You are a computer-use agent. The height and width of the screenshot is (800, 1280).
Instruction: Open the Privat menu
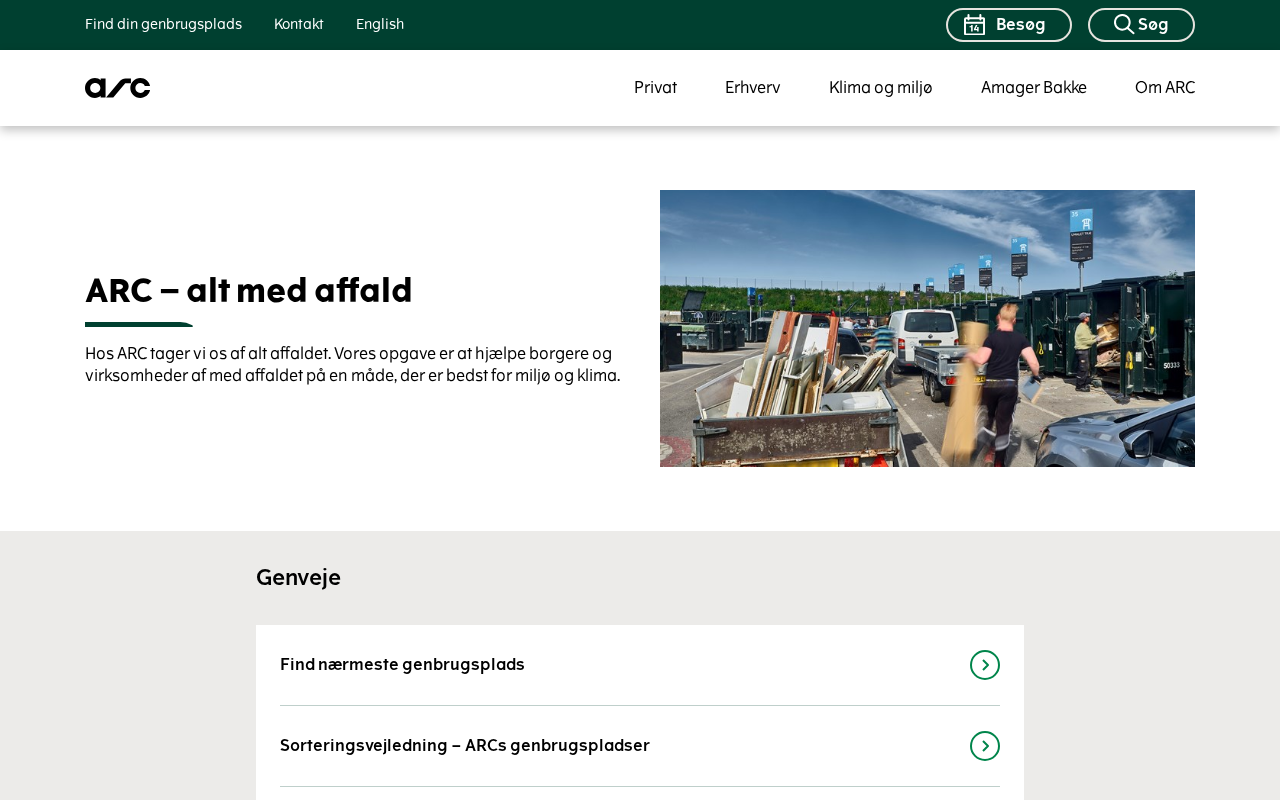point(655,88)
